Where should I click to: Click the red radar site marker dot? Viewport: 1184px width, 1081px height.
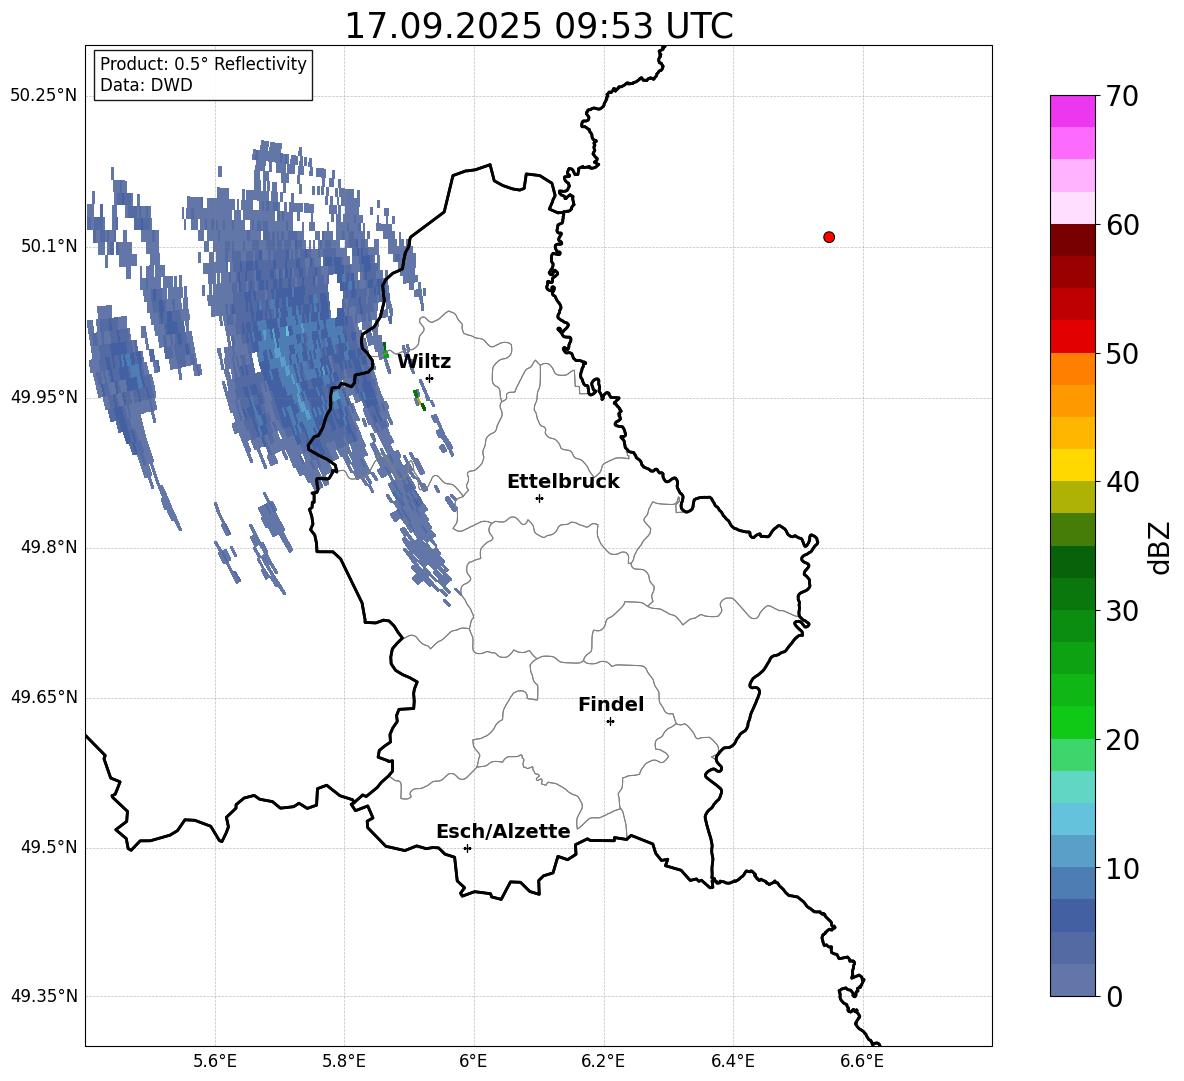(829, 237)
